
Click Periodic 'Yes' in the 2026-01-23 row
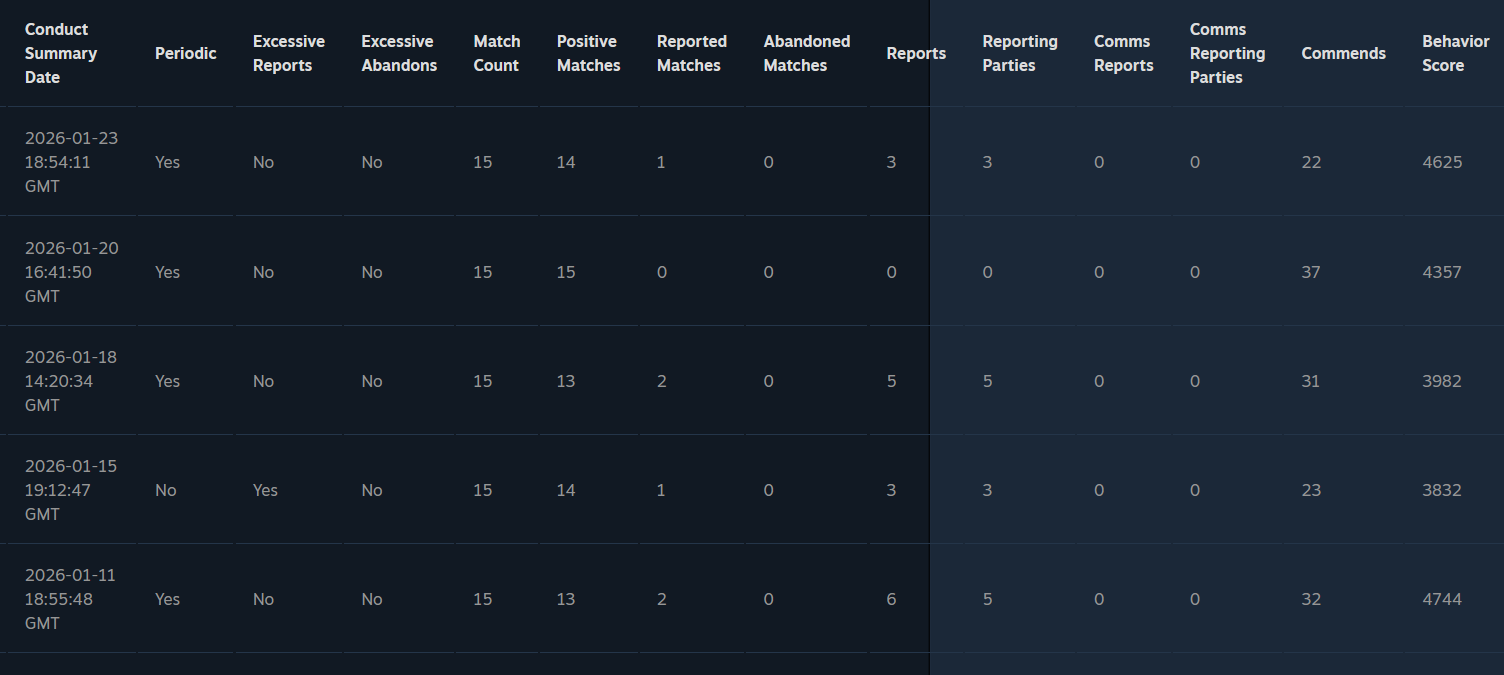tap(168, 162)
